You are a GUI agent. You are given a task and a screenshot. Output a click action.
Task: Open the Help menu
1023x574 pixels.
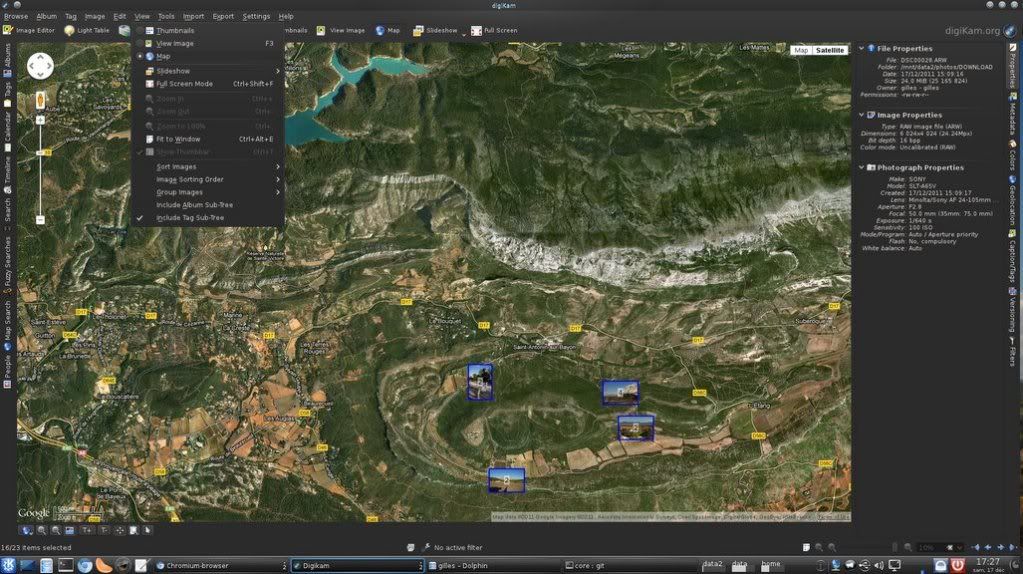286,16
